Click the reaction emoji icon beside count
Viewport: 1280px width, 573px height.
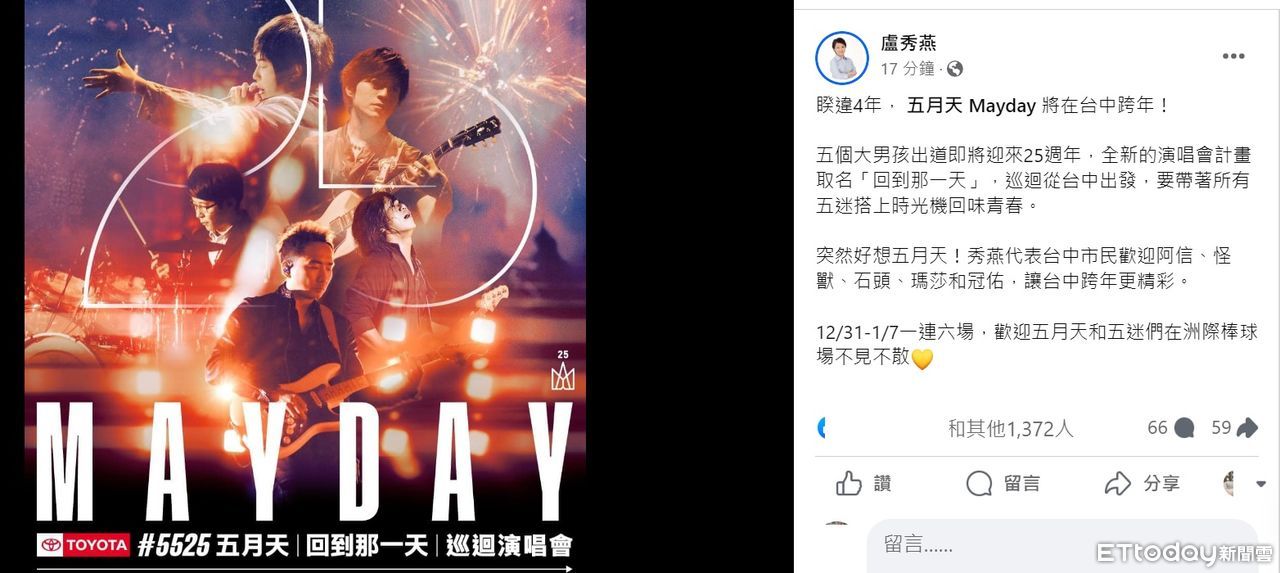click(822, 428)
